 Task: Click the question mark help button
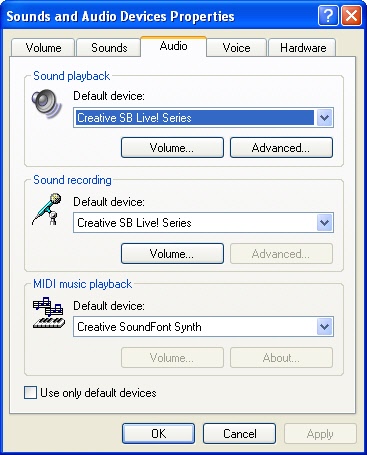click(x=328, y=15)
